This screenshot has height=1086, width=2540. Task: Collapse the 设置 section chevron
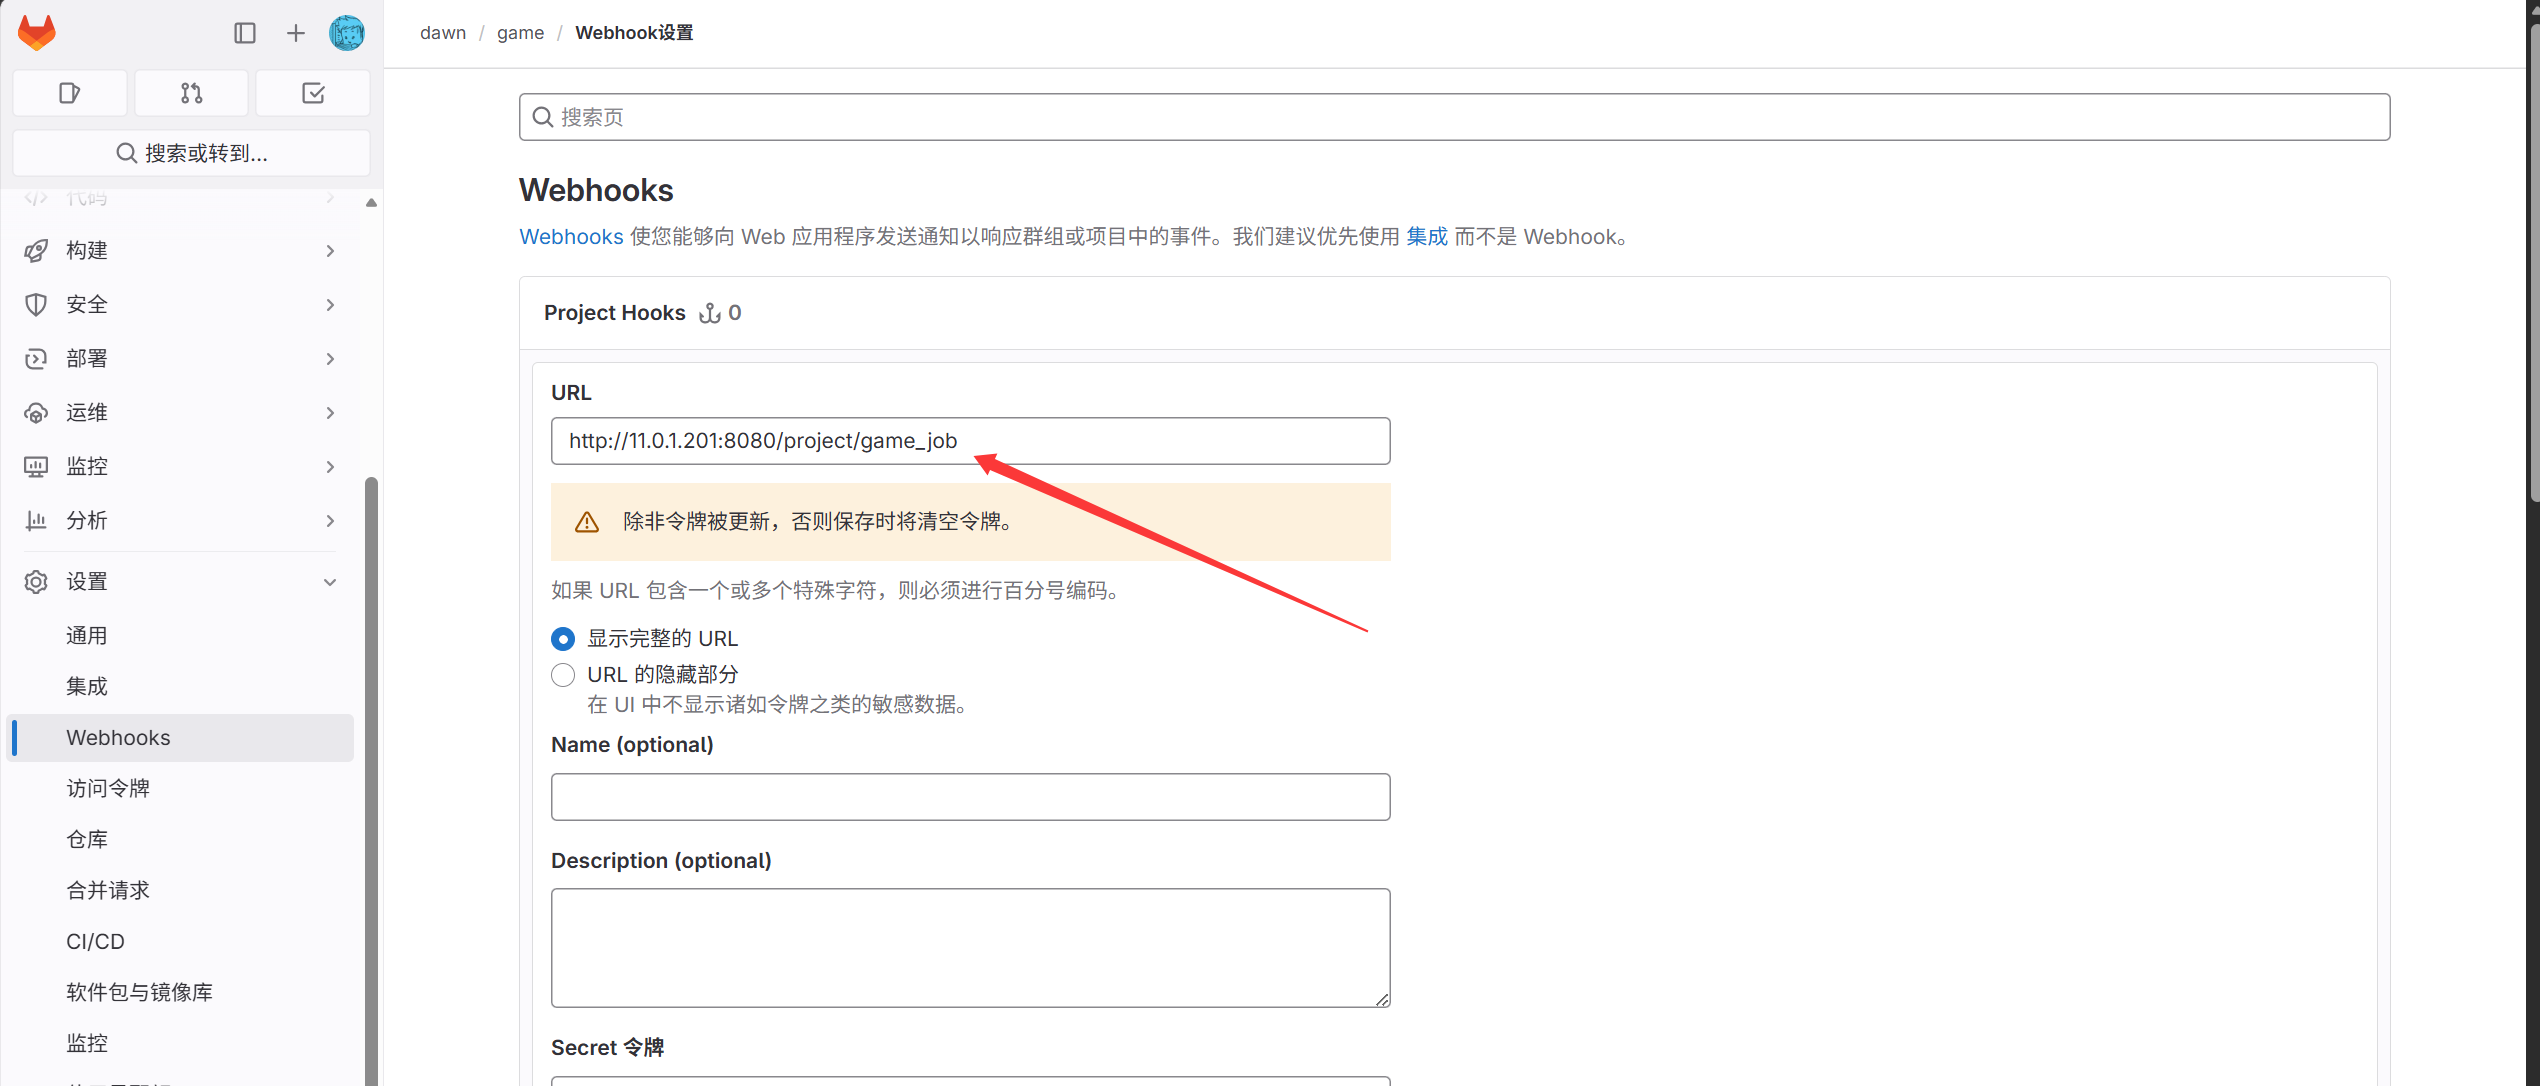tap(330, 582)
